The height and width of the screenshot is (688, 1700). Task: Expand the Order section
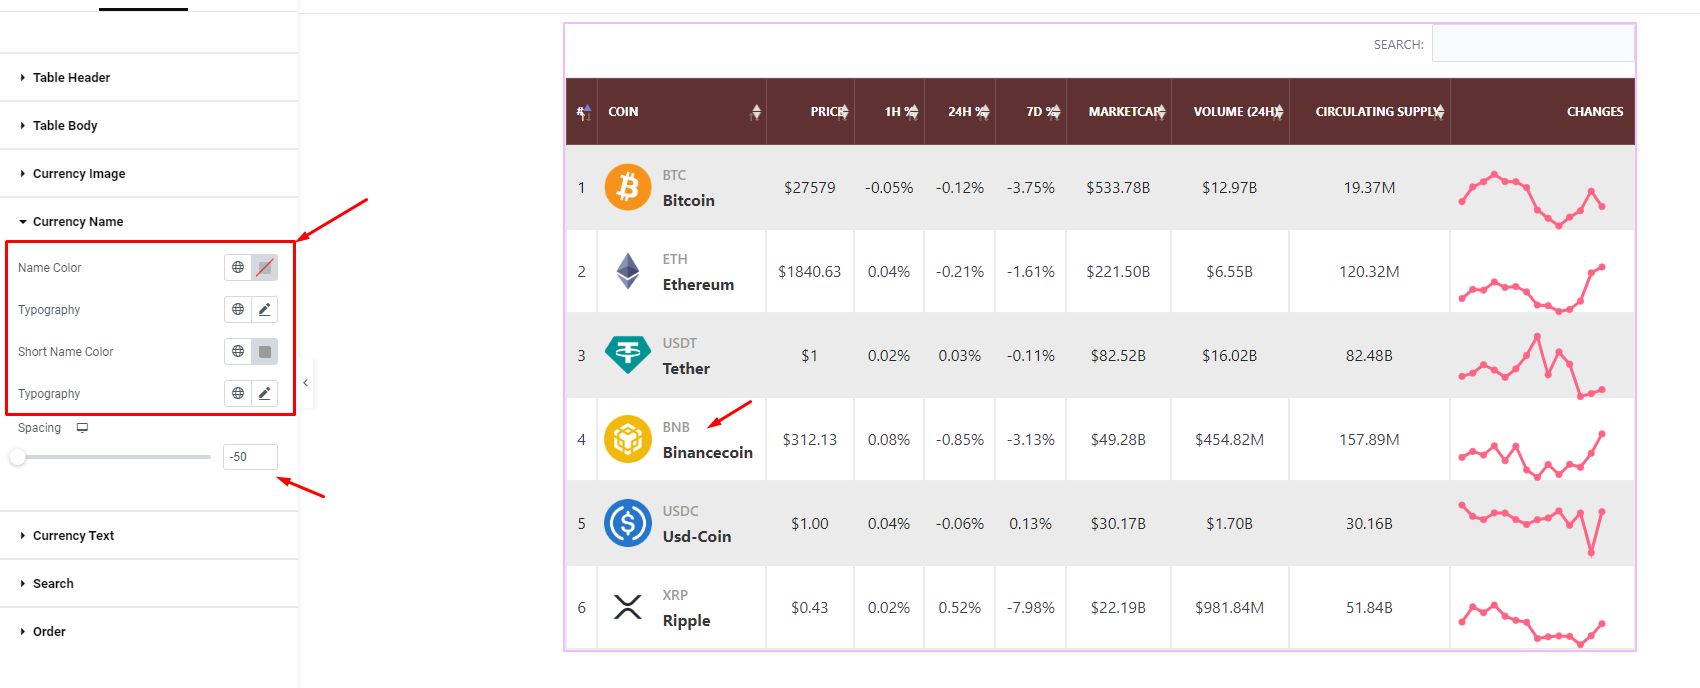pos(49,631)
